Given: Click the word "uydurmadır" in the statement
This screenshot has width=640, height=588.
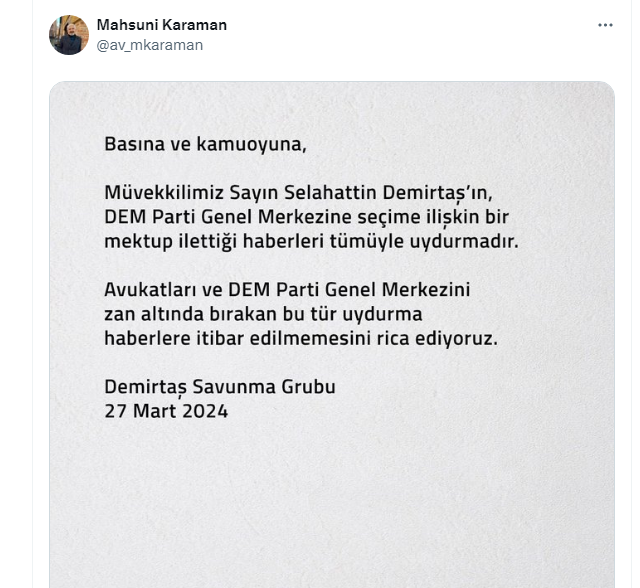Looking at the screenshot, I should pyautogui.click(x=470, y=241).
